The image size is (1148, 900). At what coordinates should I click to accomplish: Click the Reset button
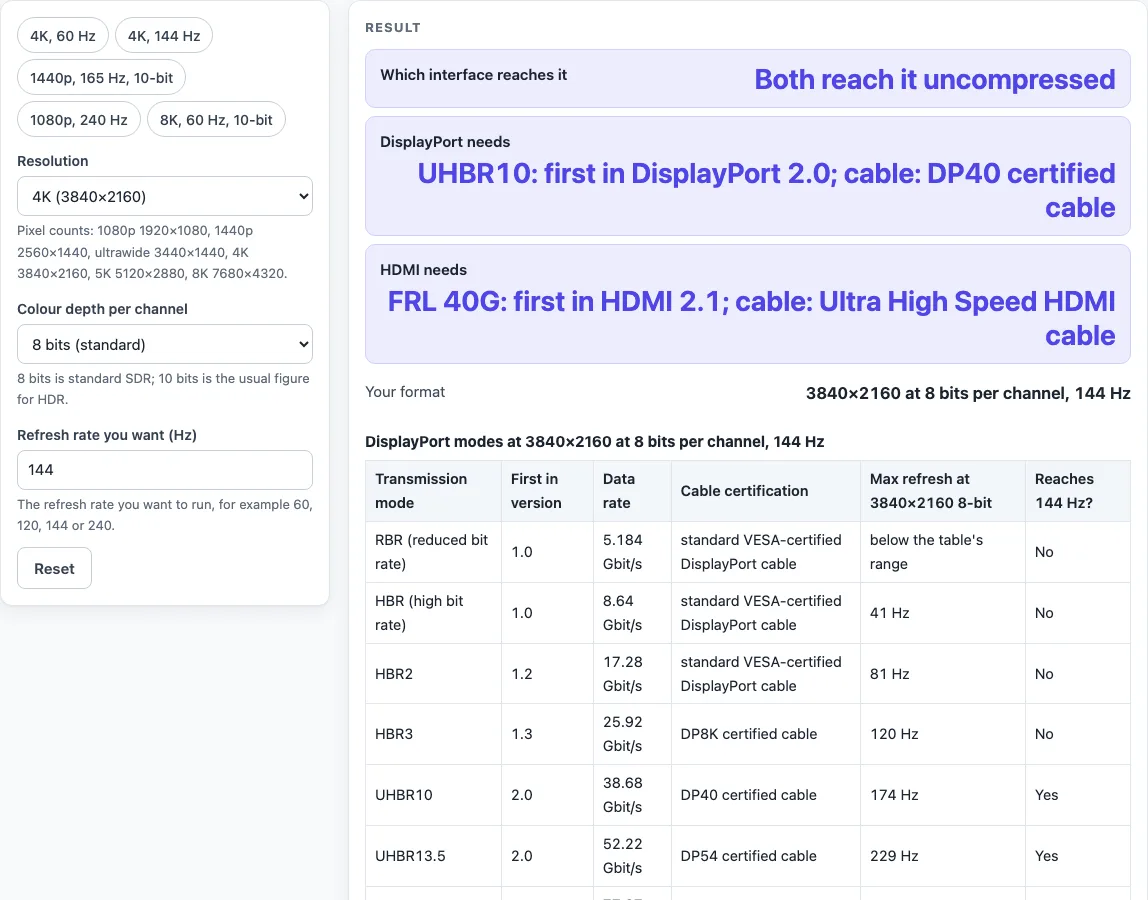pyautogui.click(x=54, y=568)
